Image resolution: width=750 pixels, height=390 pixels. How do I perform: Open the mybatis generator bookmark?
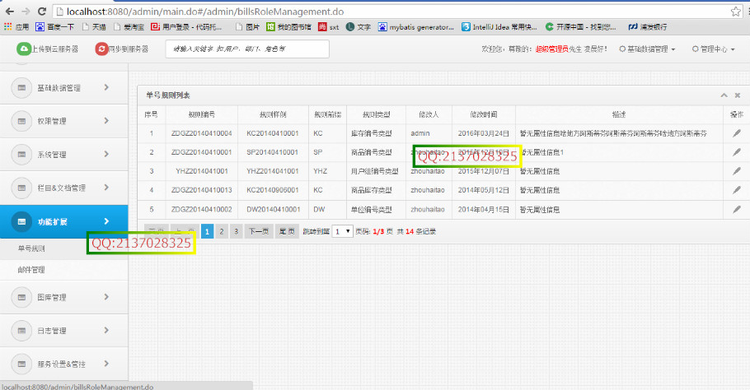point(416,27)
